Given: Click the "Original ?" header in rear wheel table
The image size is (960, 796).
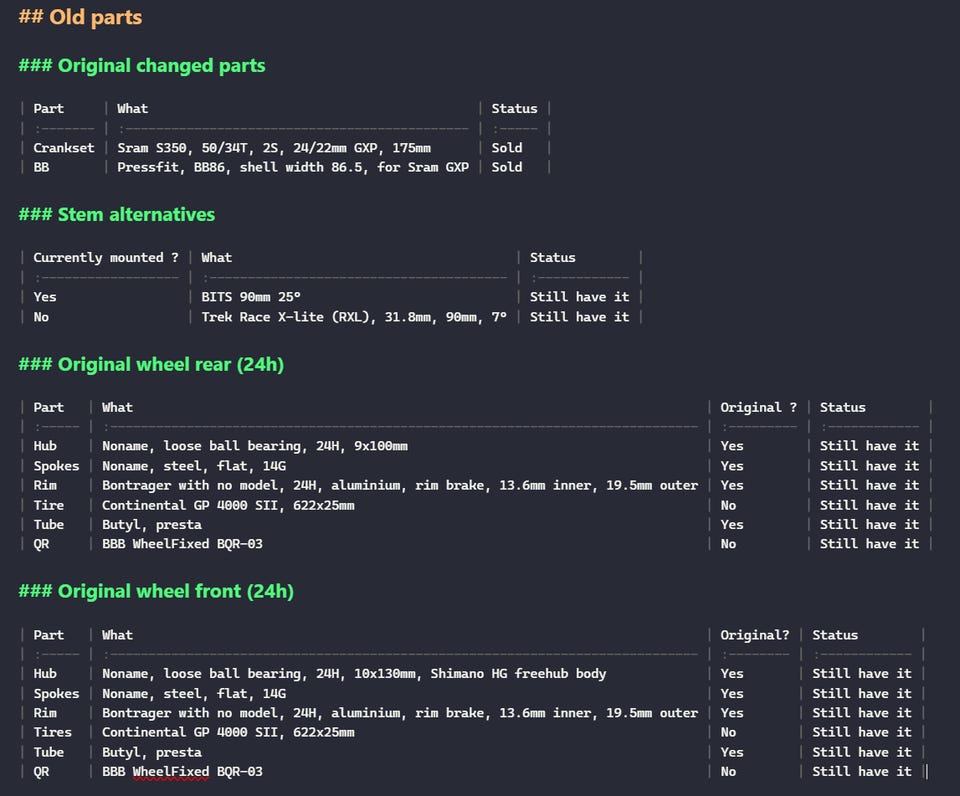Looking at the screenshot, I should (759, 408).
